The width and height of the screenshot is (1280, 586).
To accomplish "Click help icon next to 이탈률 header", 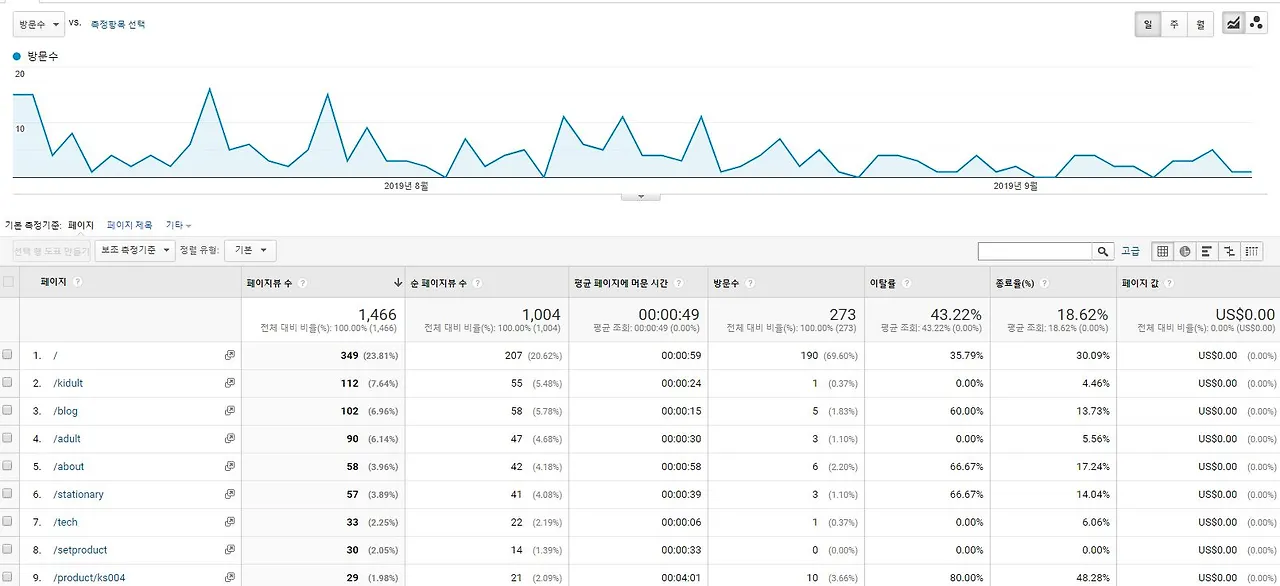I will (x=907, y=283).
